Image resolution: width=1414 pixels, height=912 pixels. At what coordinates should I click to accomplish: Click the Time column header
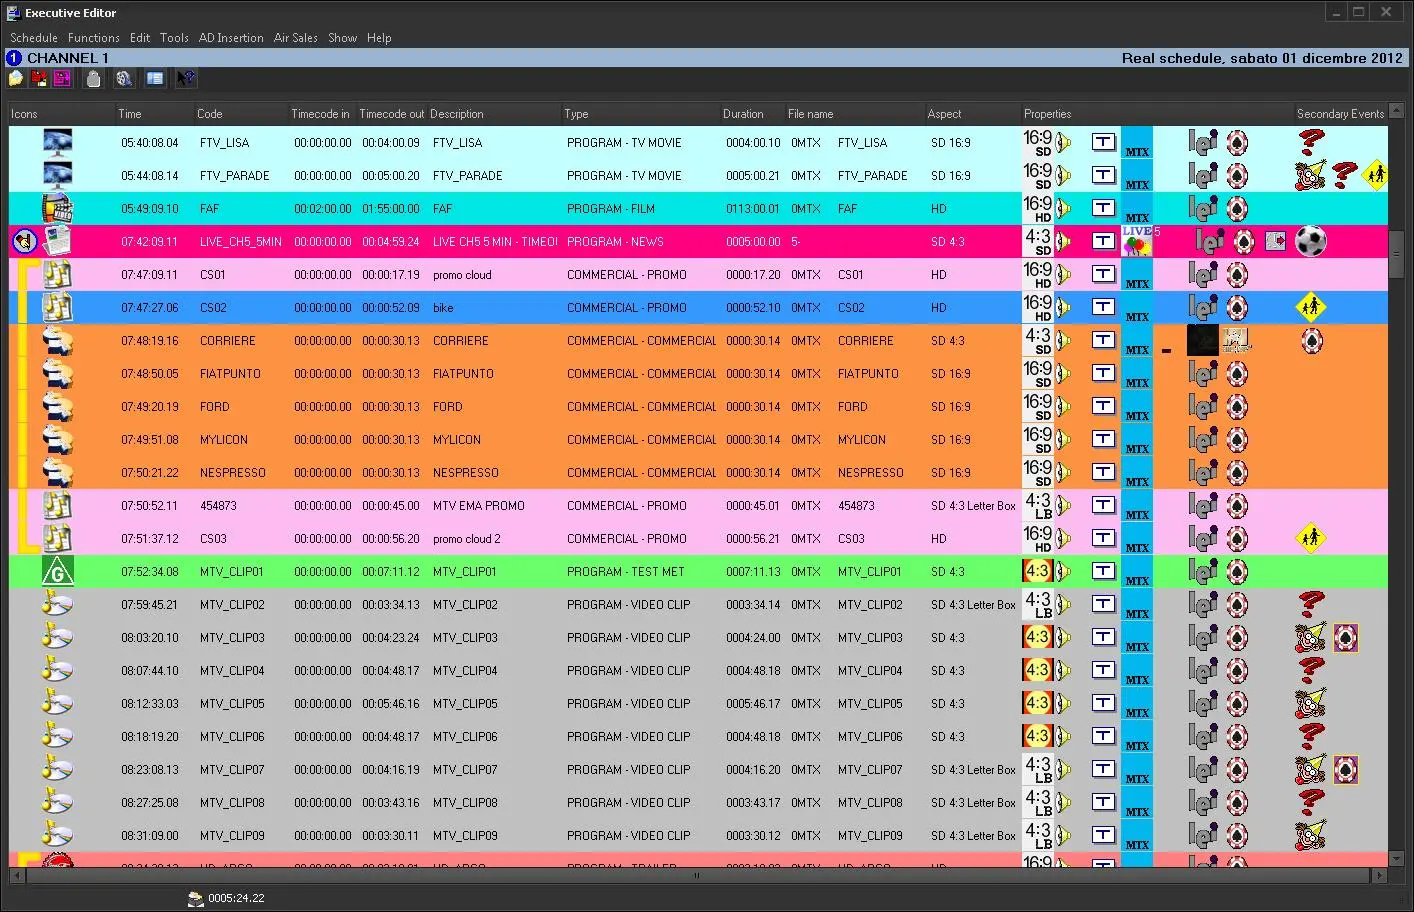[154, 114]
